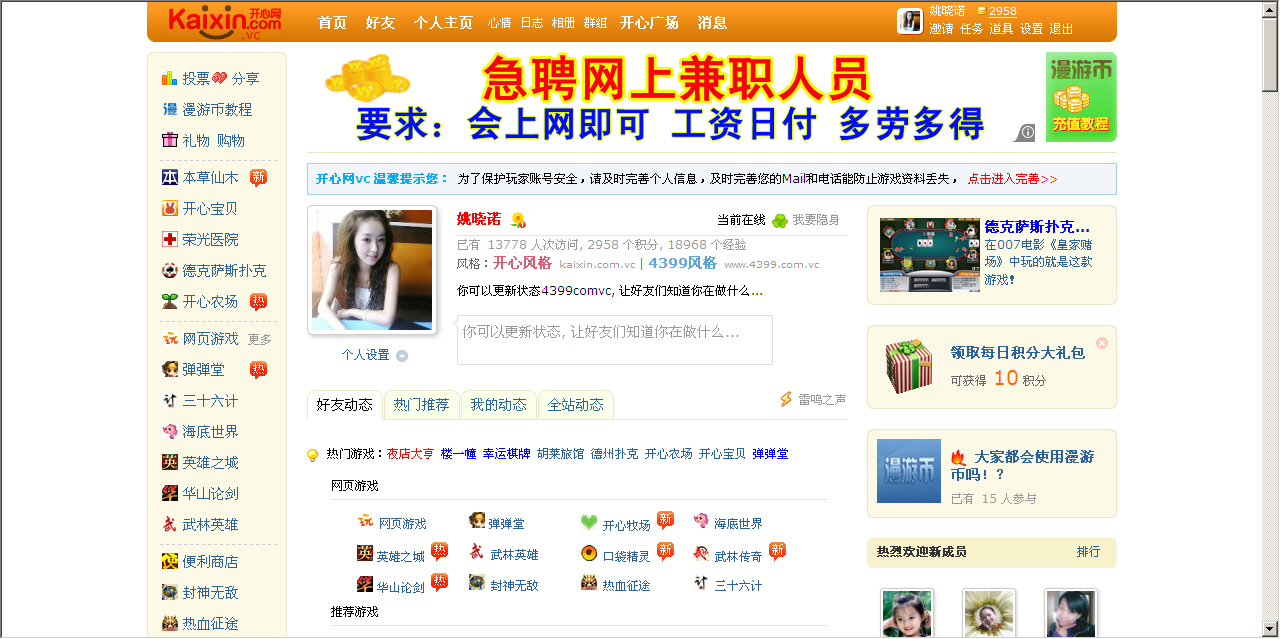The image size is (1280, 639).
Task: Switch to the 我的动态 tab
Action: [498, 405]
